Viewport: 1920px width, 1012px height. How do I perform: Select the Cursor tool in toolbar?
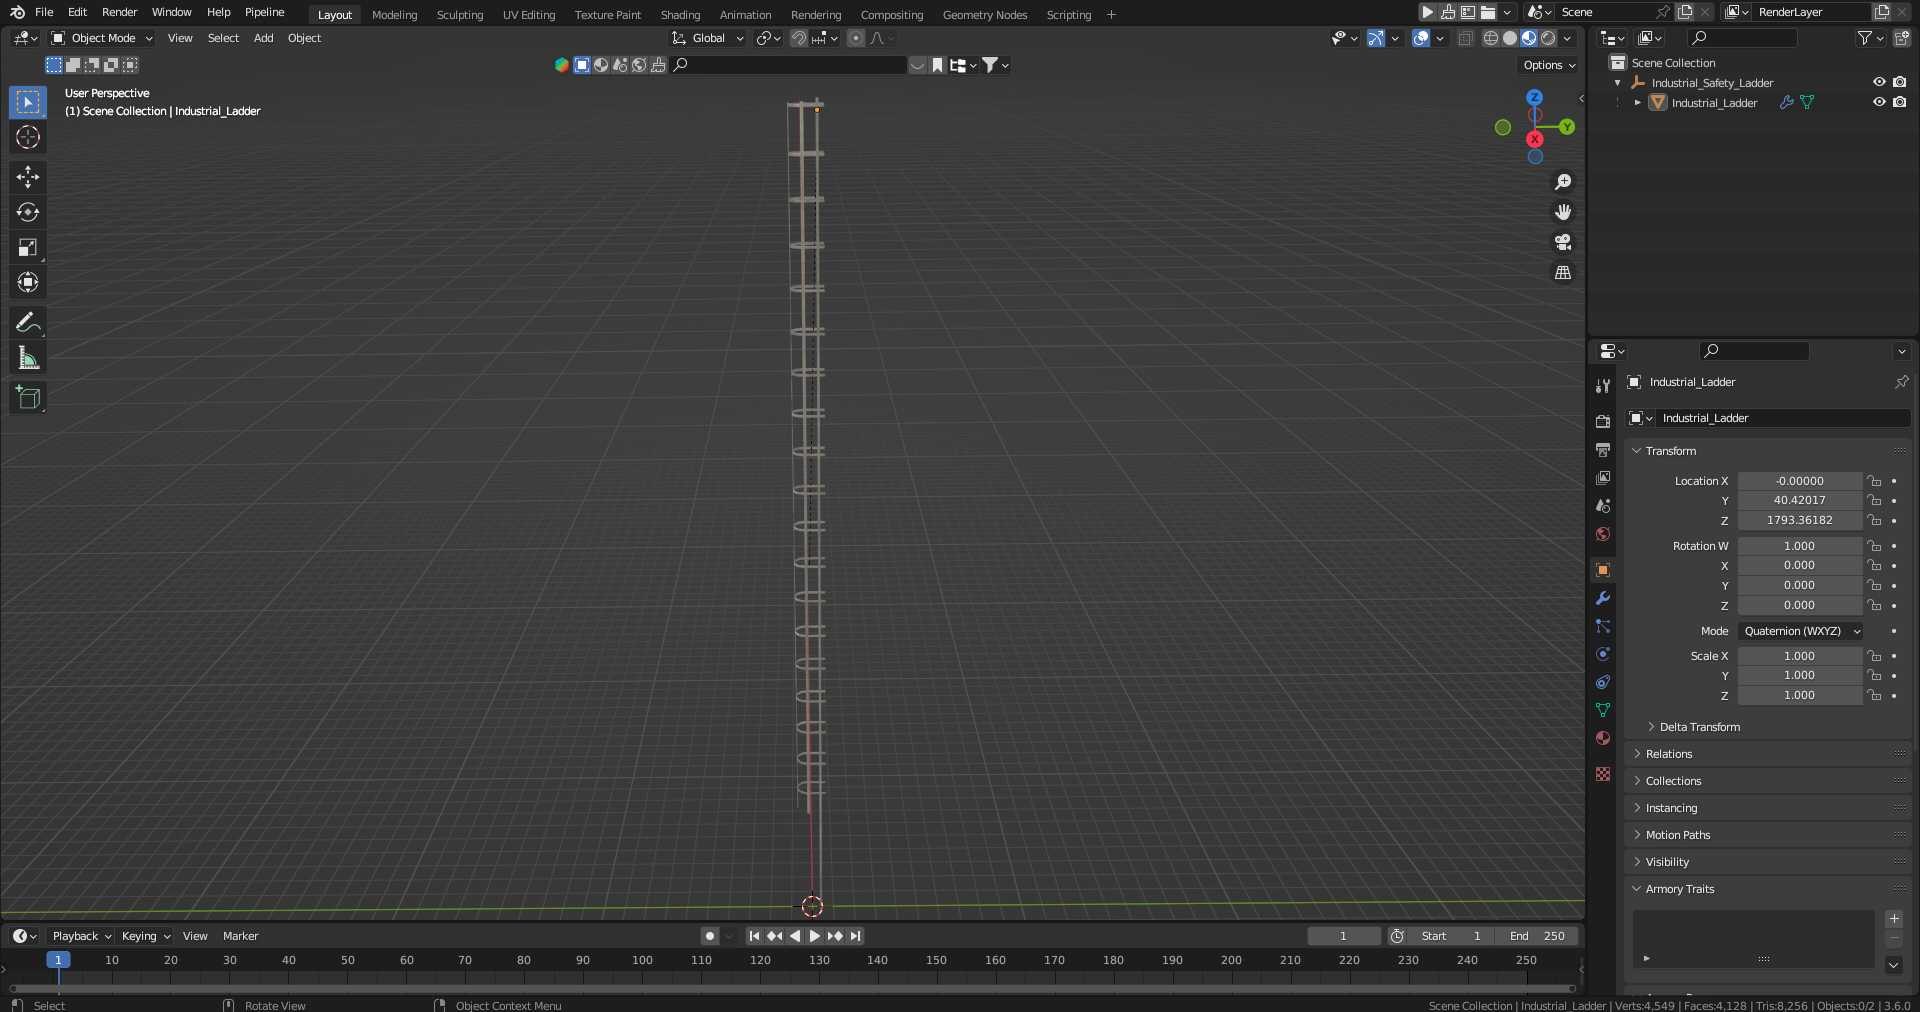pos(28,137)
